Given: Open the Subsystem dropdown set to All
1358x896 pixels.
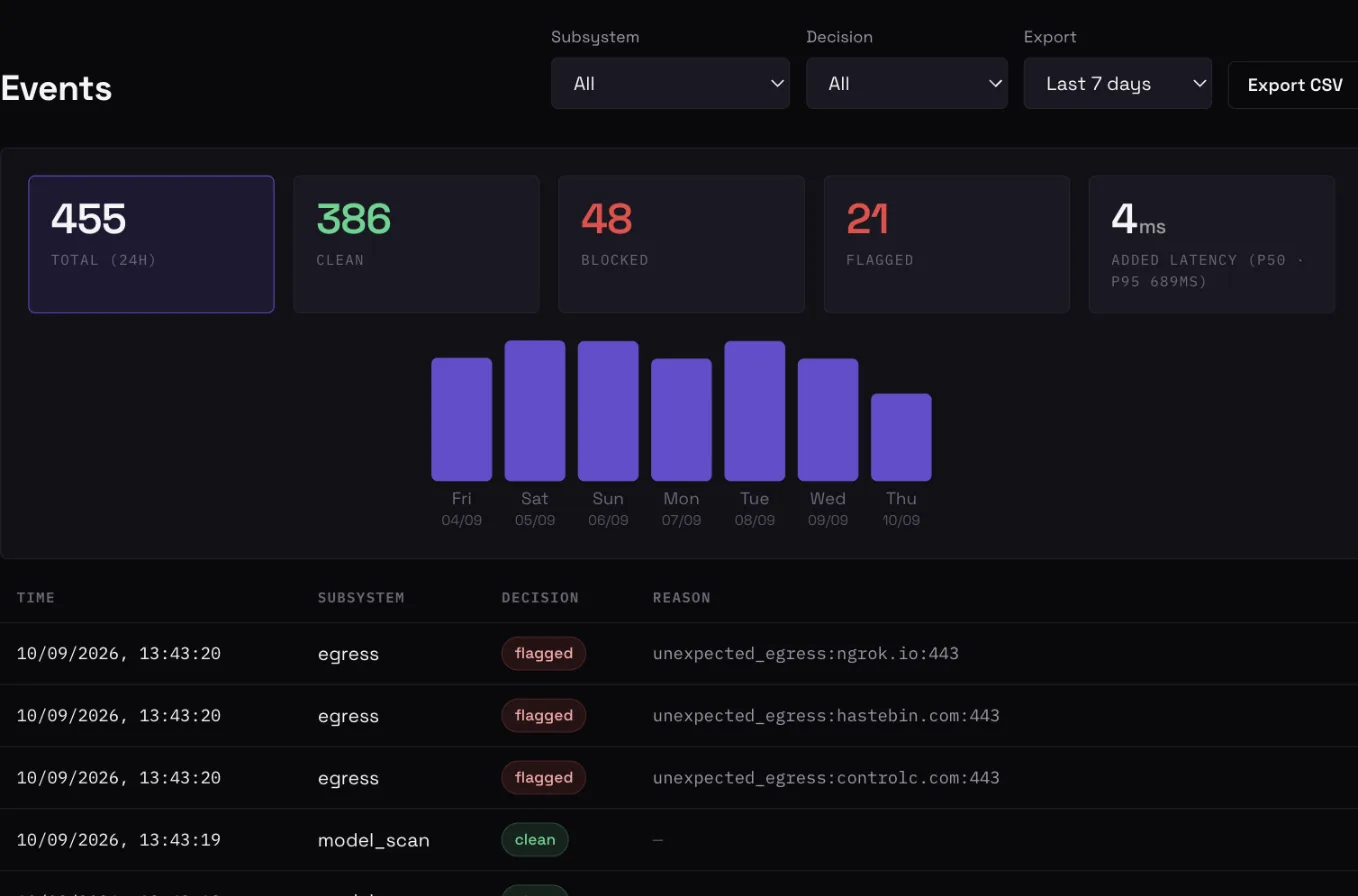Looking at the screenshot, I should (x=670, y=83).
